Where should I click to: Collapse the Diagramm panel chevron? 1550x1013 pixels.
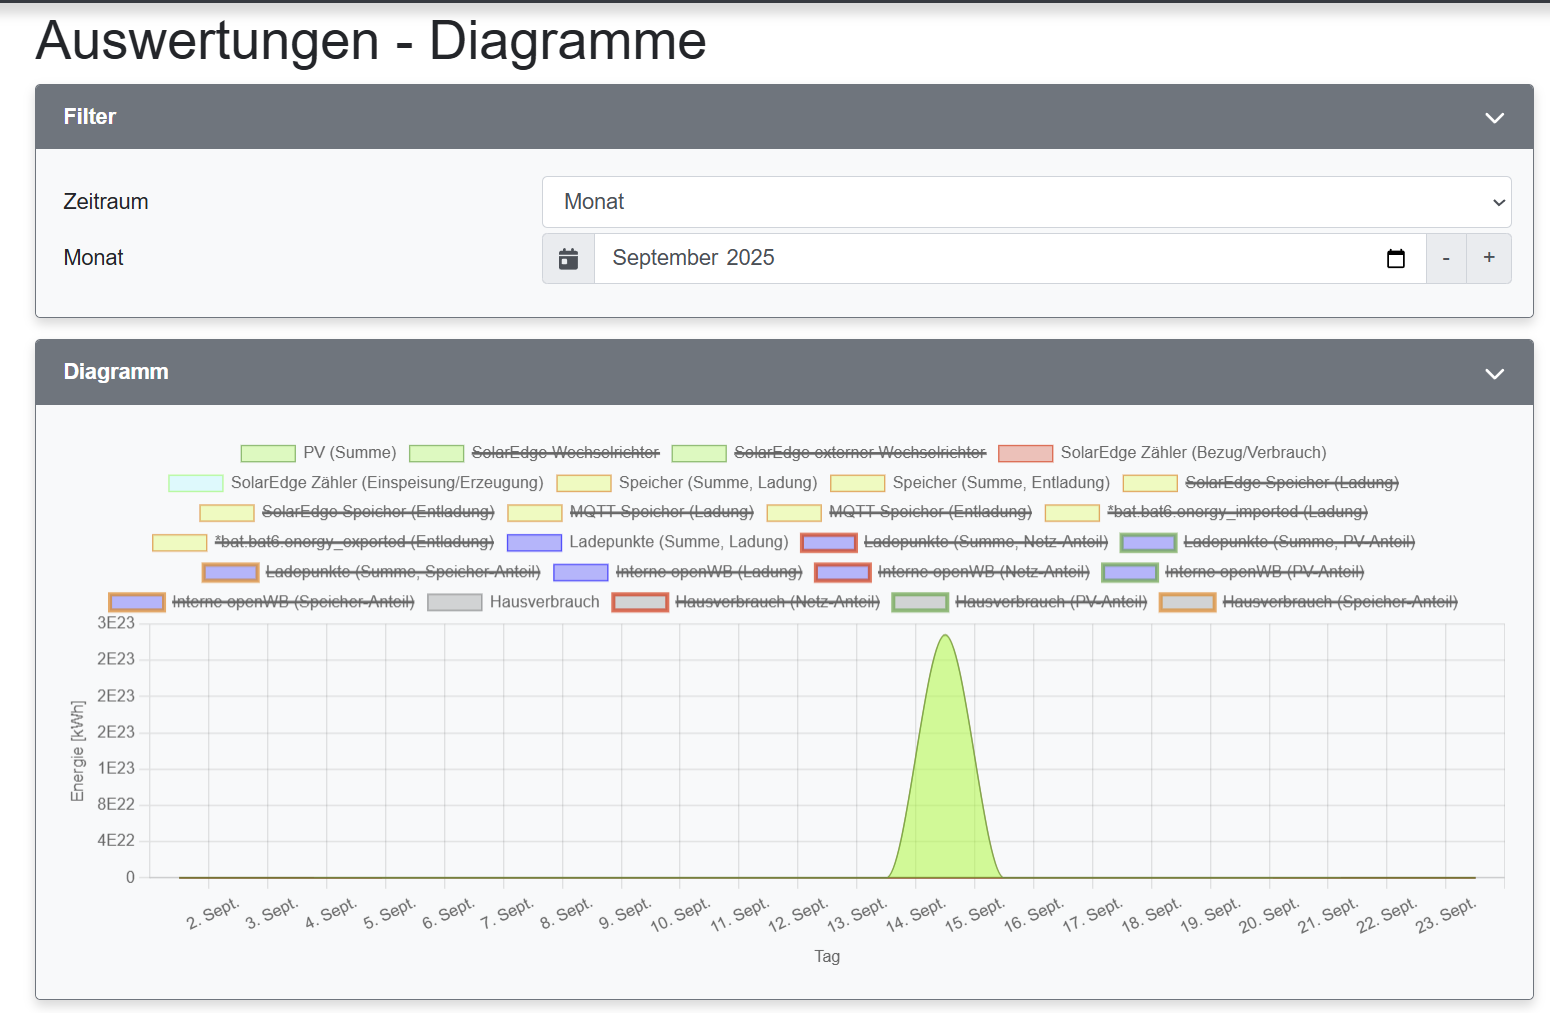point(1494,374)
